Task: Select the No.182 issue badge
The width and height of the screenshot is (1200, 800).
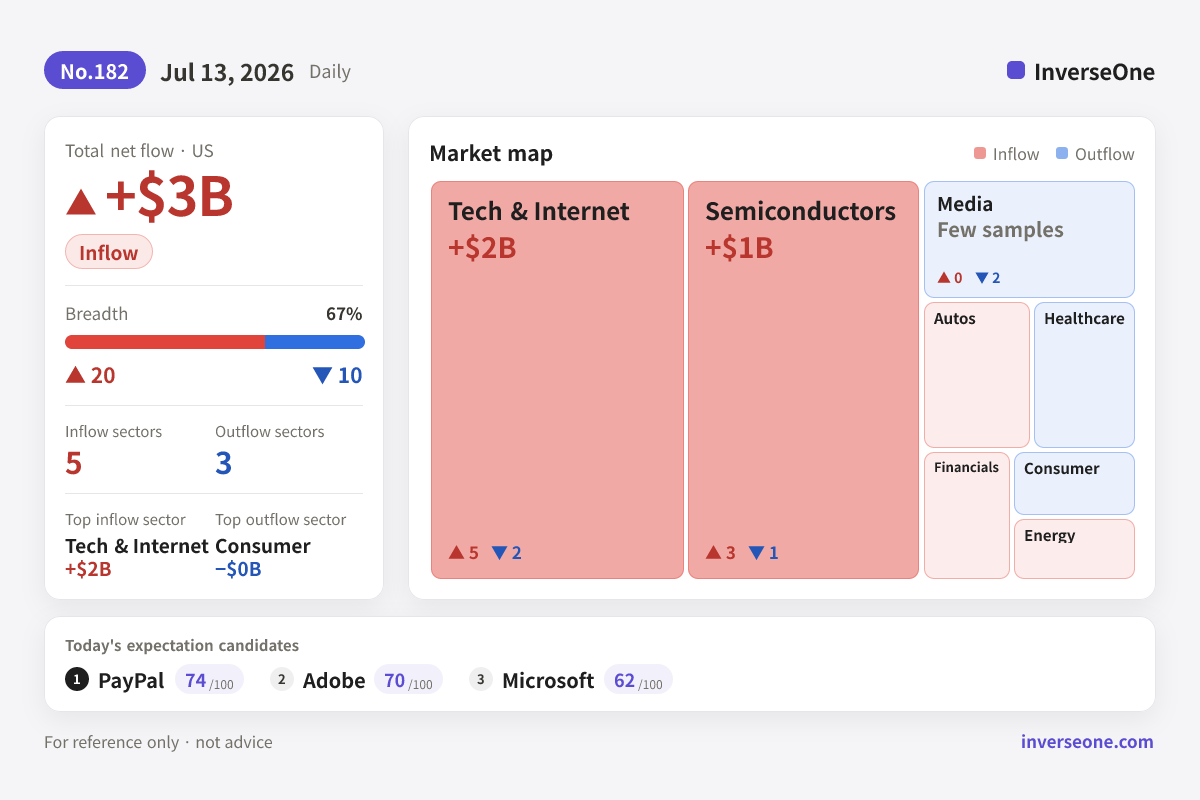Action: point(95,71)
